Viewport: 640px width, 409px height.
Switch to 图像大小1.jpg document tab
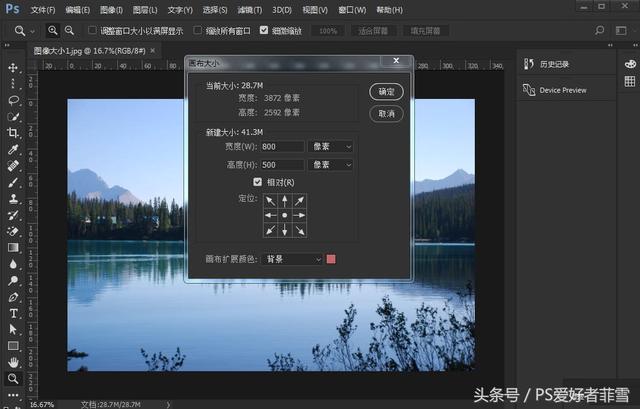[89, 51]
